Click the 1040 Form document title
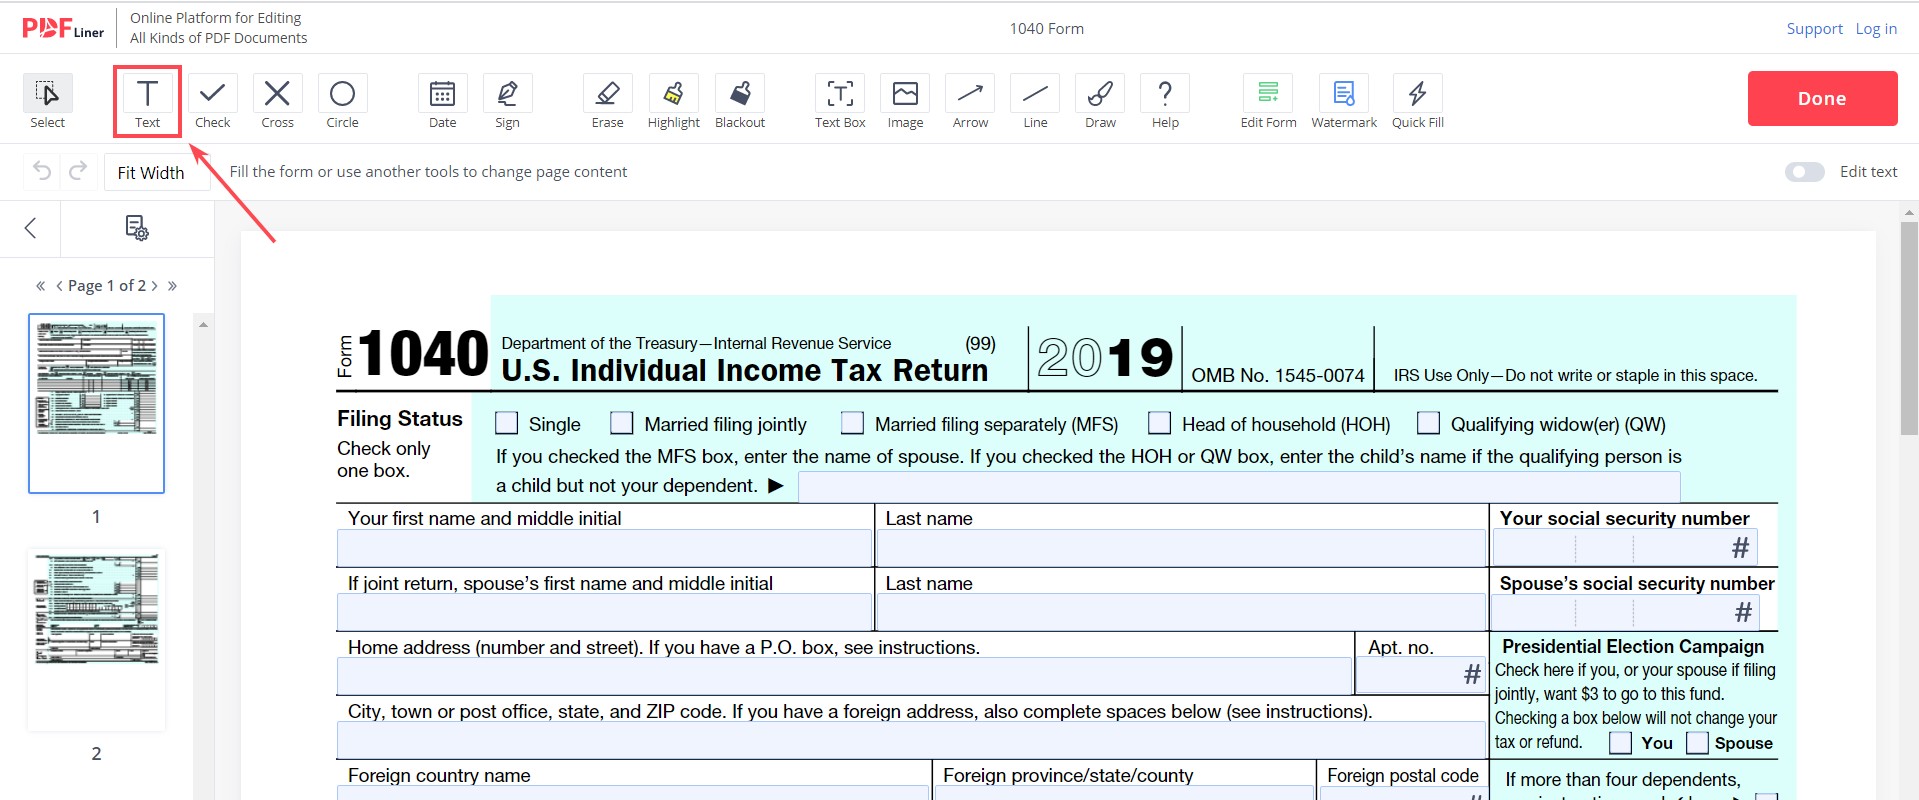The height and width of the screenshot is (800, 1919). click(x=1046, y=29)
